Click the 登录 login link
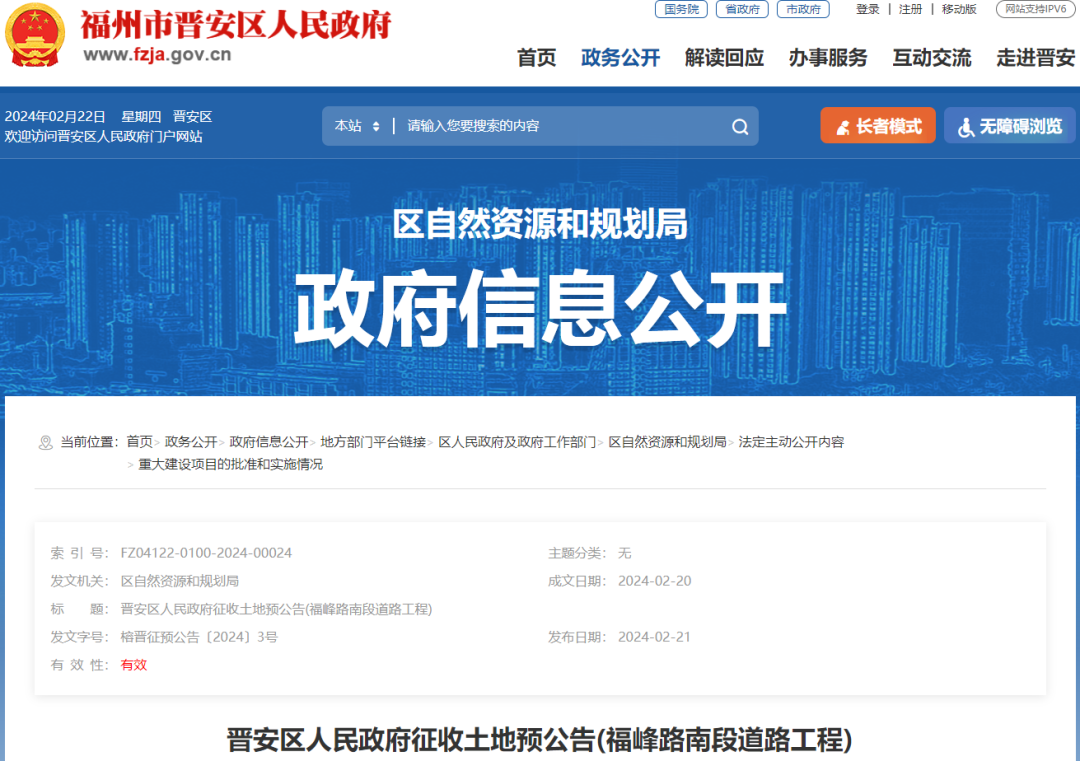The width and height of the screenshot is (1080, 761). 866,9
